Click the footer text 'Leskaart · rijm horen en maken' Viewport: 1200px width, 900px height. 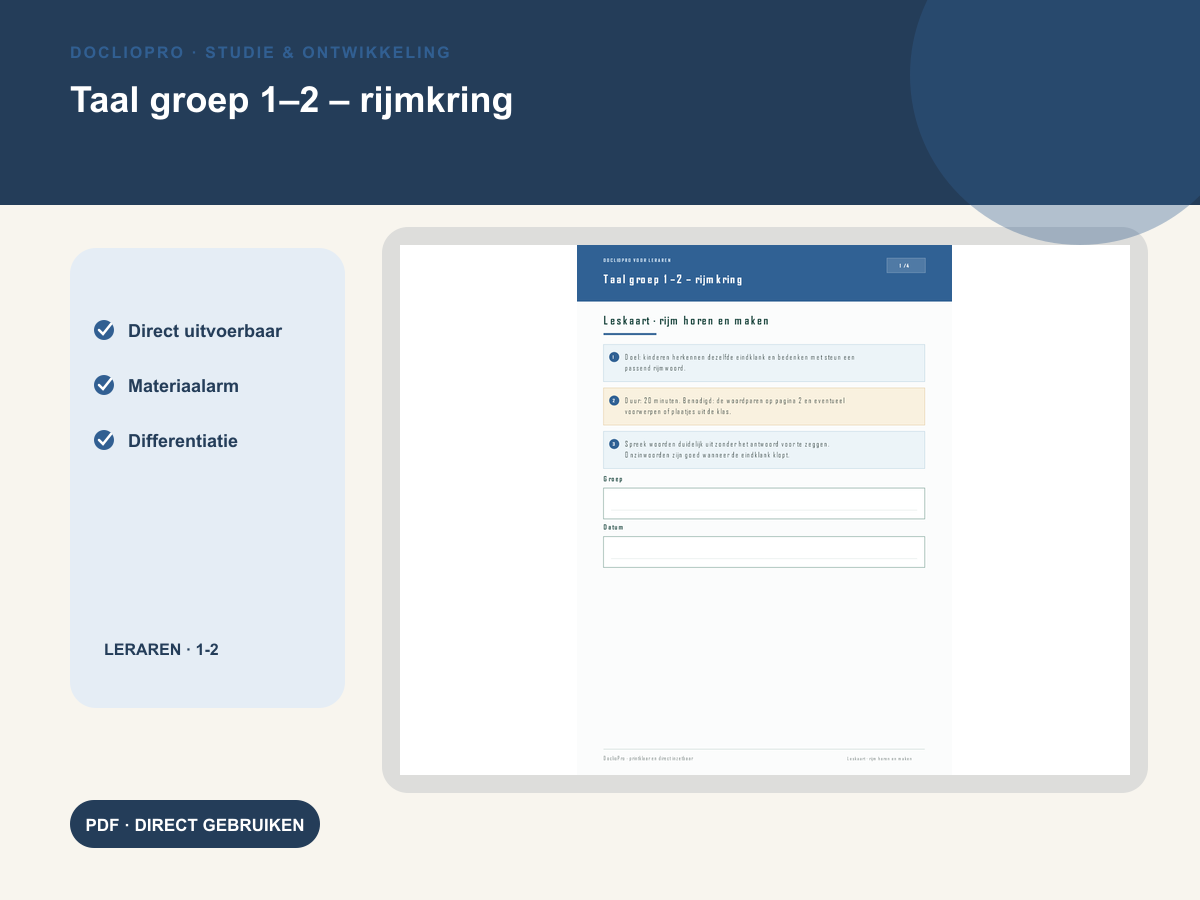[x=880, y=759]
